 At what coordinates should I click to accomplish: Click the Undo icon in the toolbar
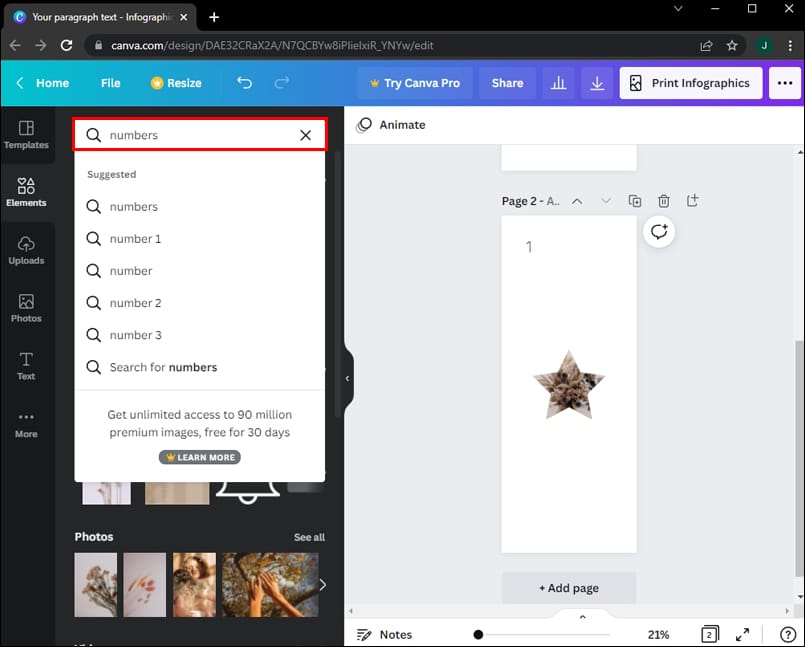tap(244, 83)
